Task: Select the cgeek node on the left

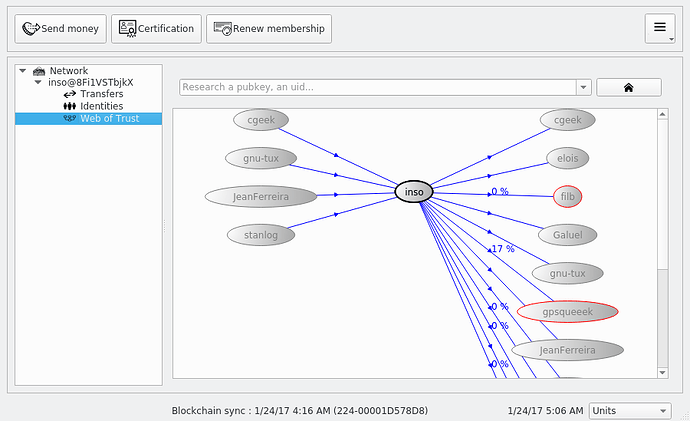Action: pos(261,120)
